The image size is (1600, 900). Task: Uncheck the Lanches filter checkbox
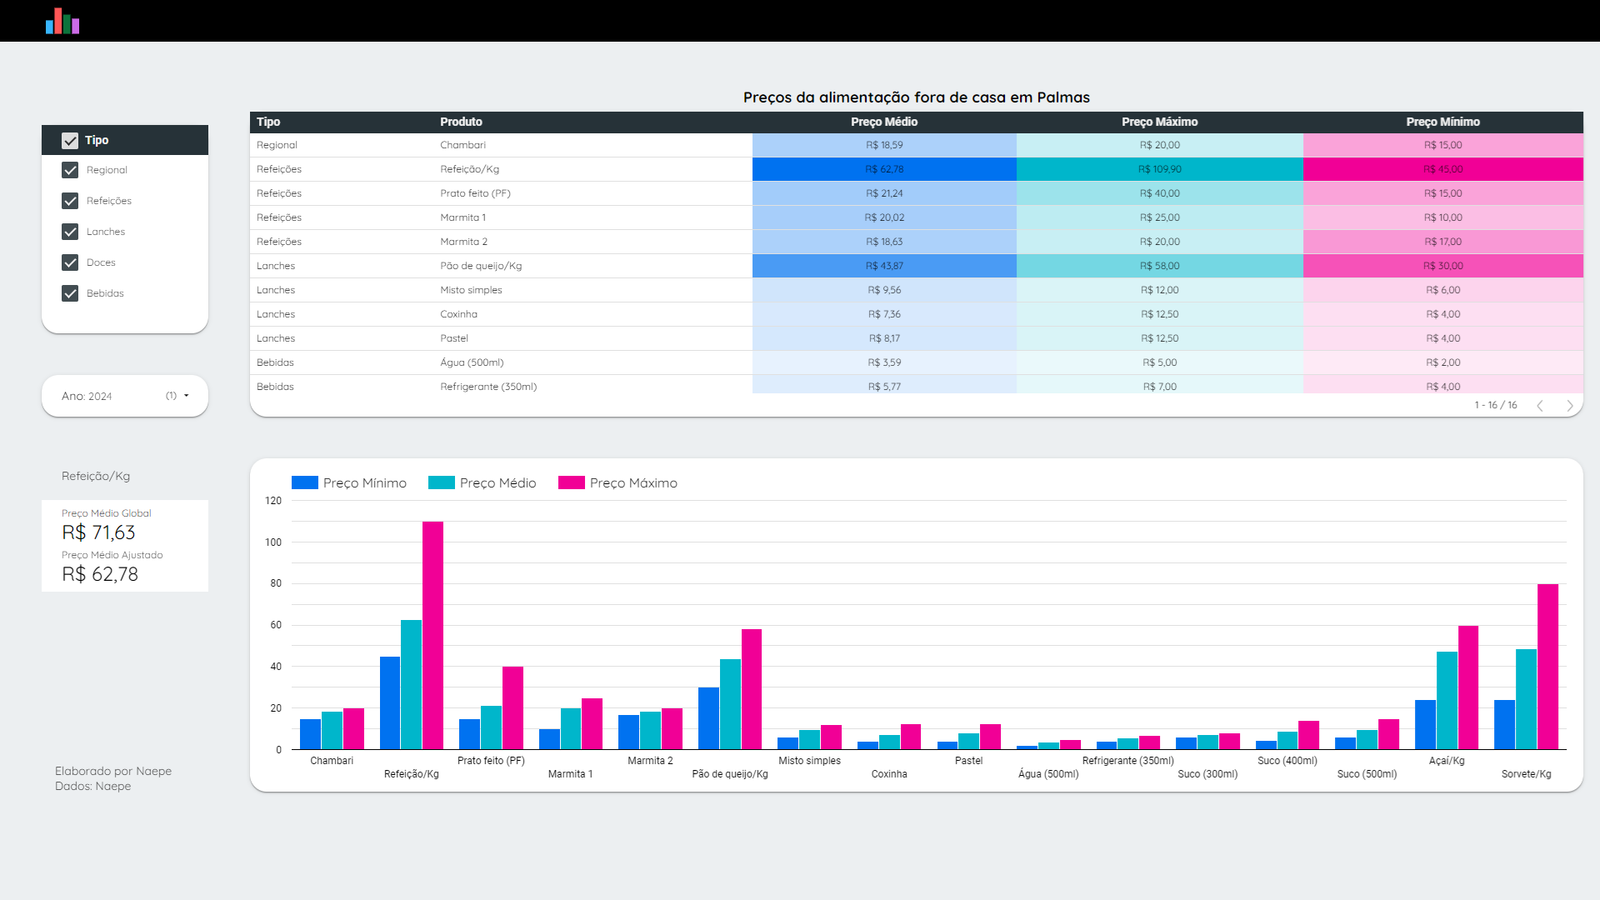pos(70,232)
